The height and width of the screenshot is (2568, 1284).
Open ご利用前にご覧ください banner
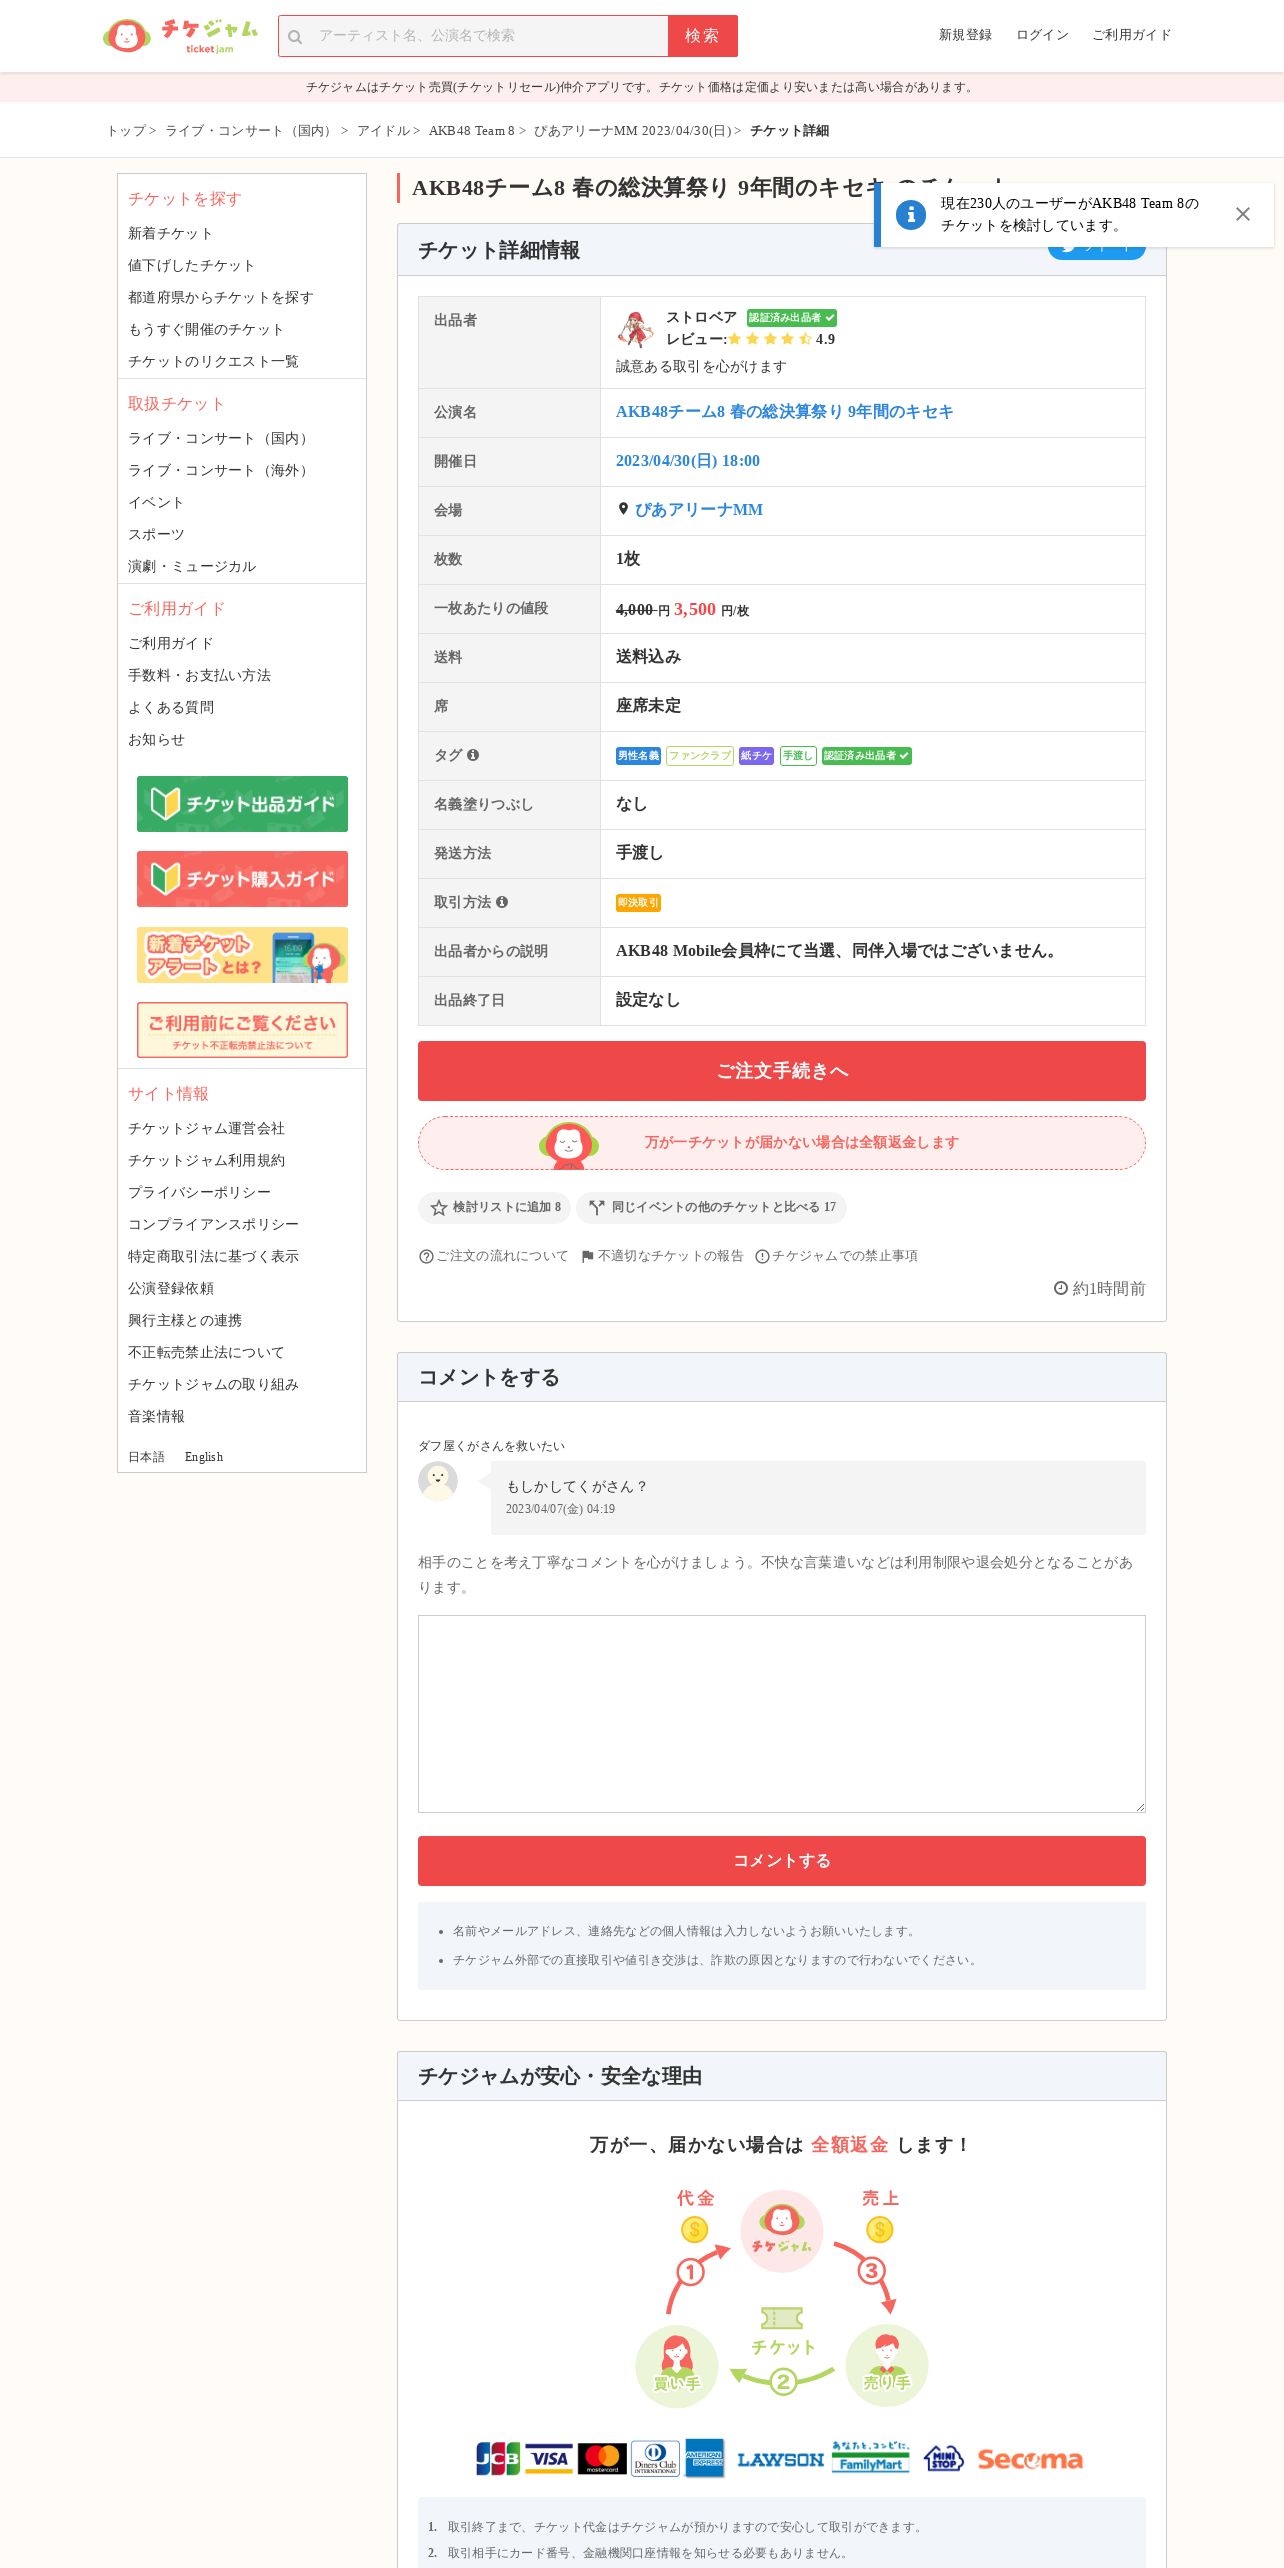point(242,1030)
